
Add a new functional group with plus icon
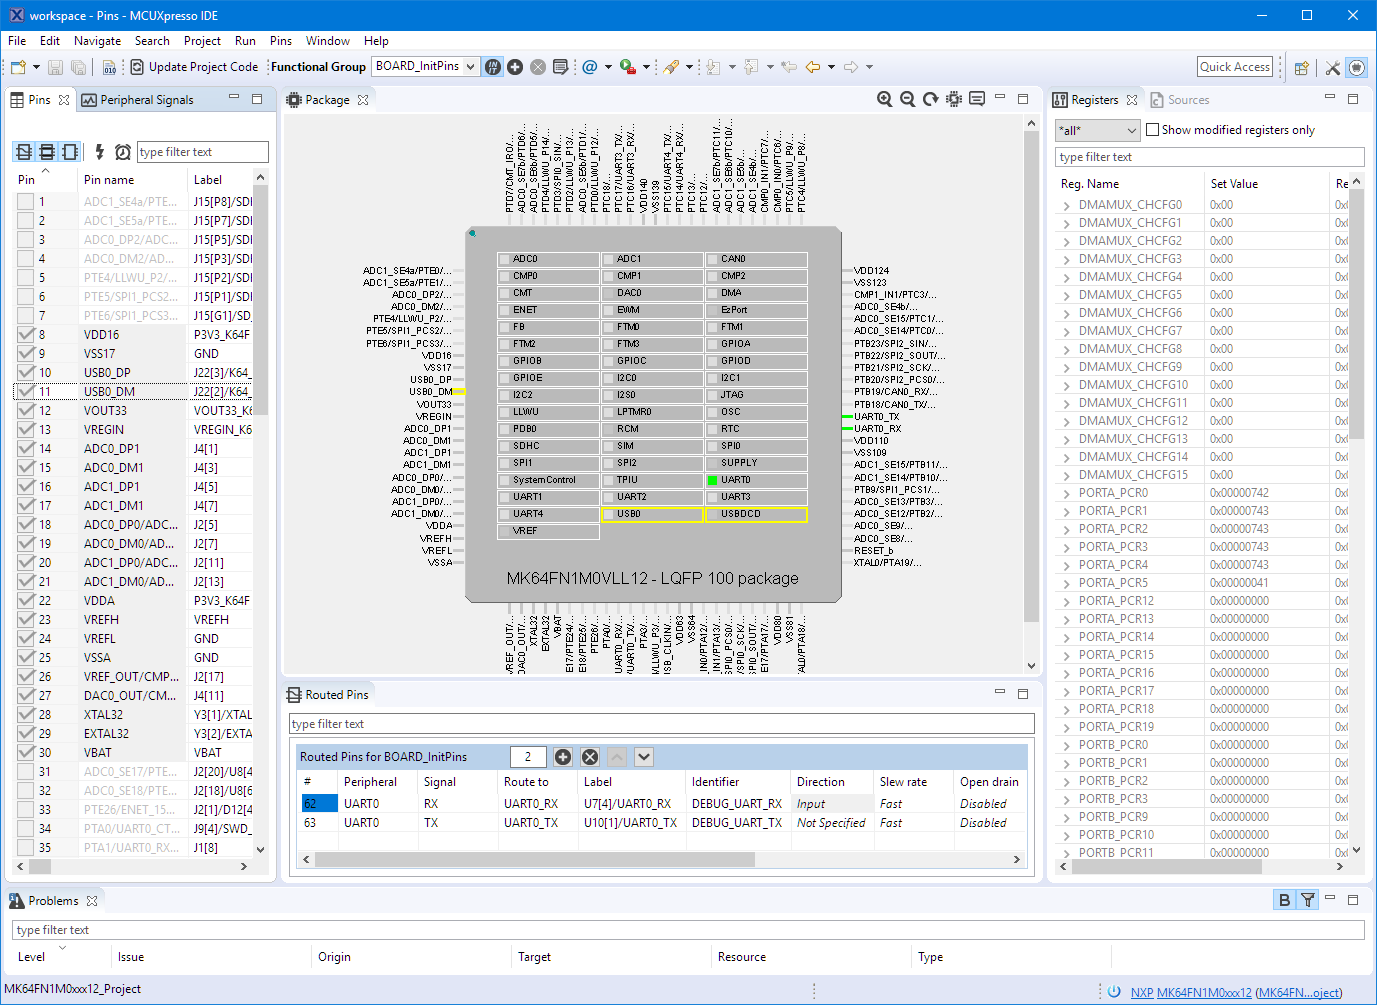pos(515,67)
